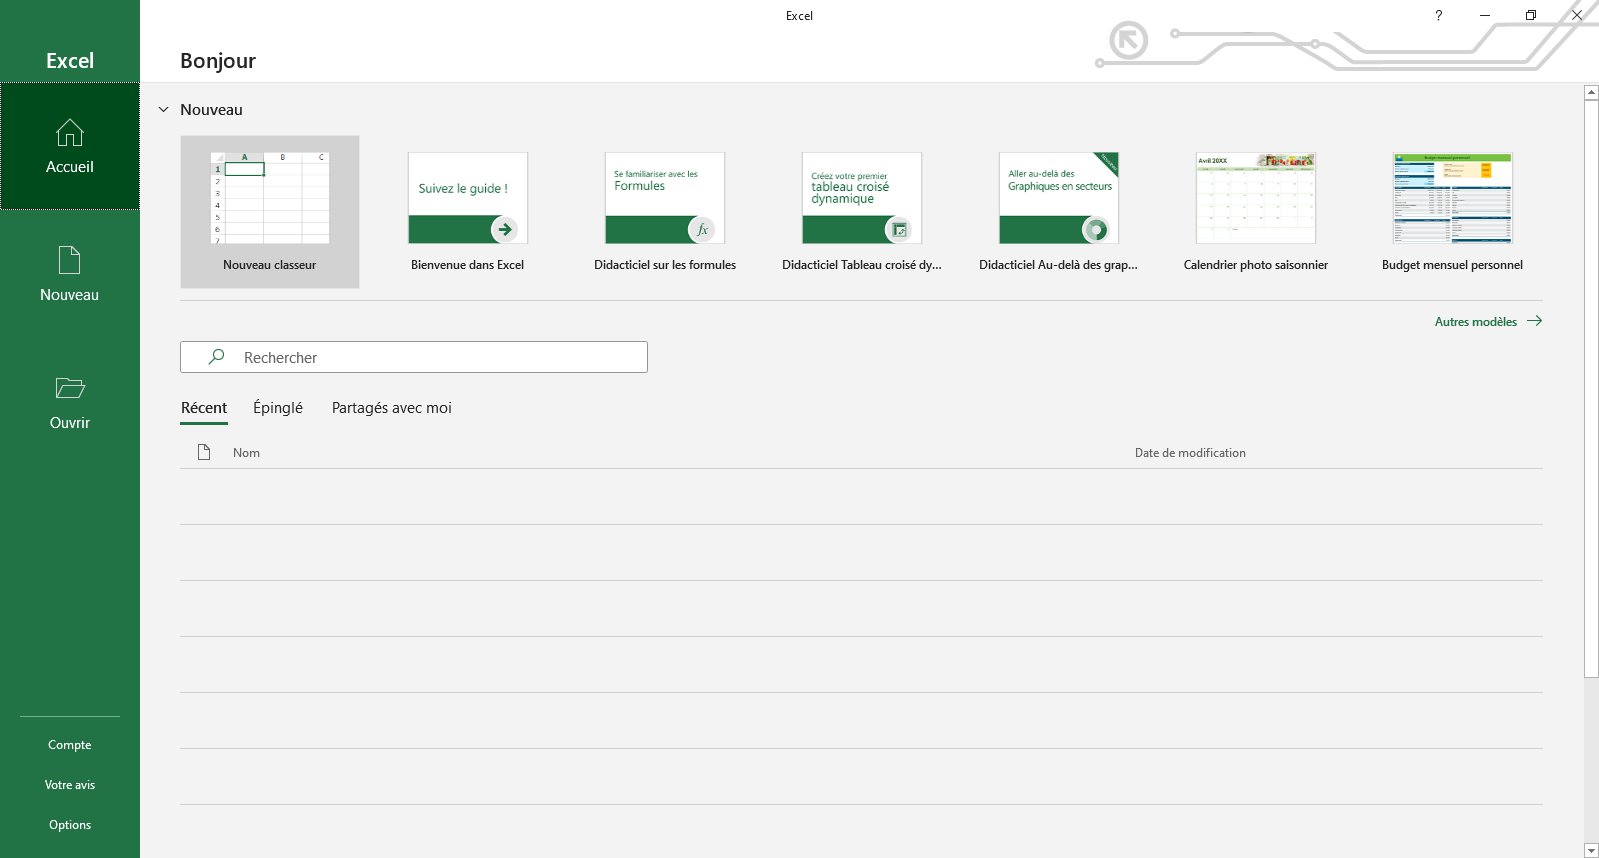Viewport: 1599px width, 858px height.
Task: Minimize the Excel window
Action: point(1485,15)
